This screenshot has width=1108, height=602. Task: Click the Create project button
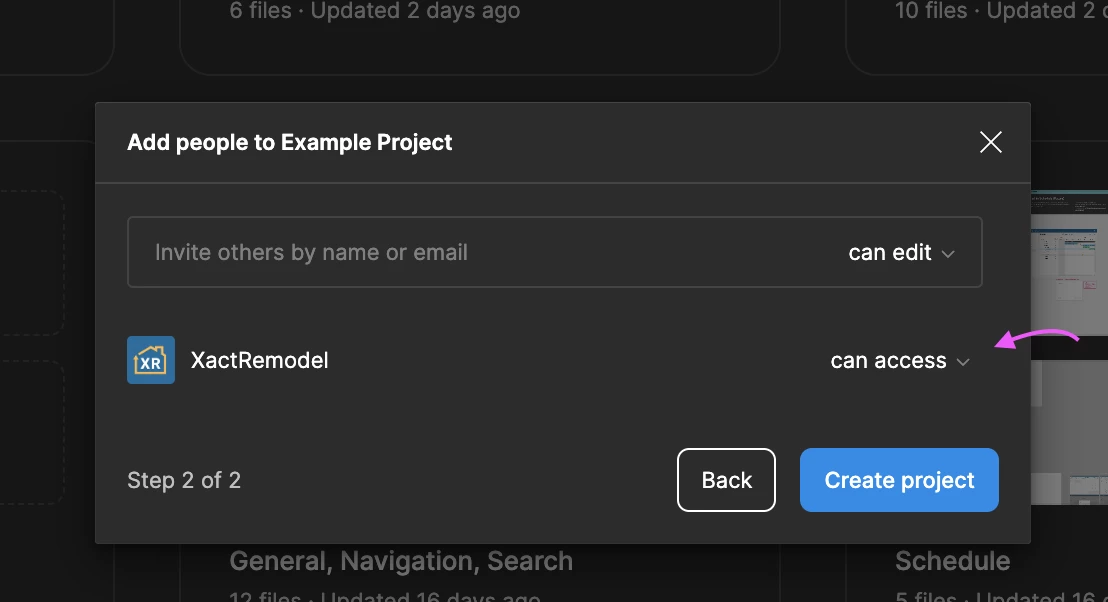[899, 480]
